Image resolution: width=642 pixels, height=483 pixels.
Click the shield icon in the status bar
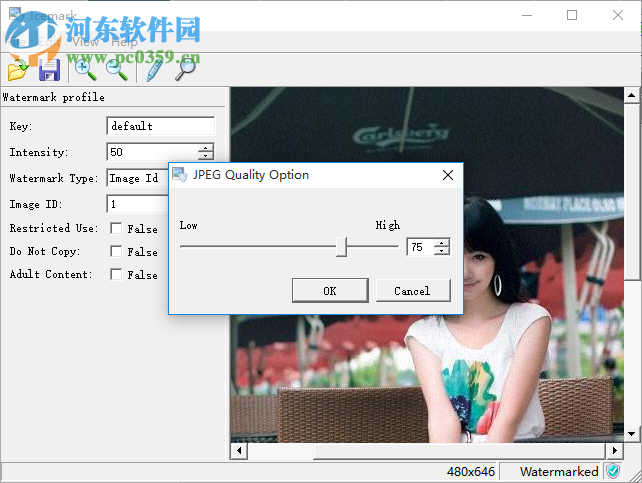(613, 471)
